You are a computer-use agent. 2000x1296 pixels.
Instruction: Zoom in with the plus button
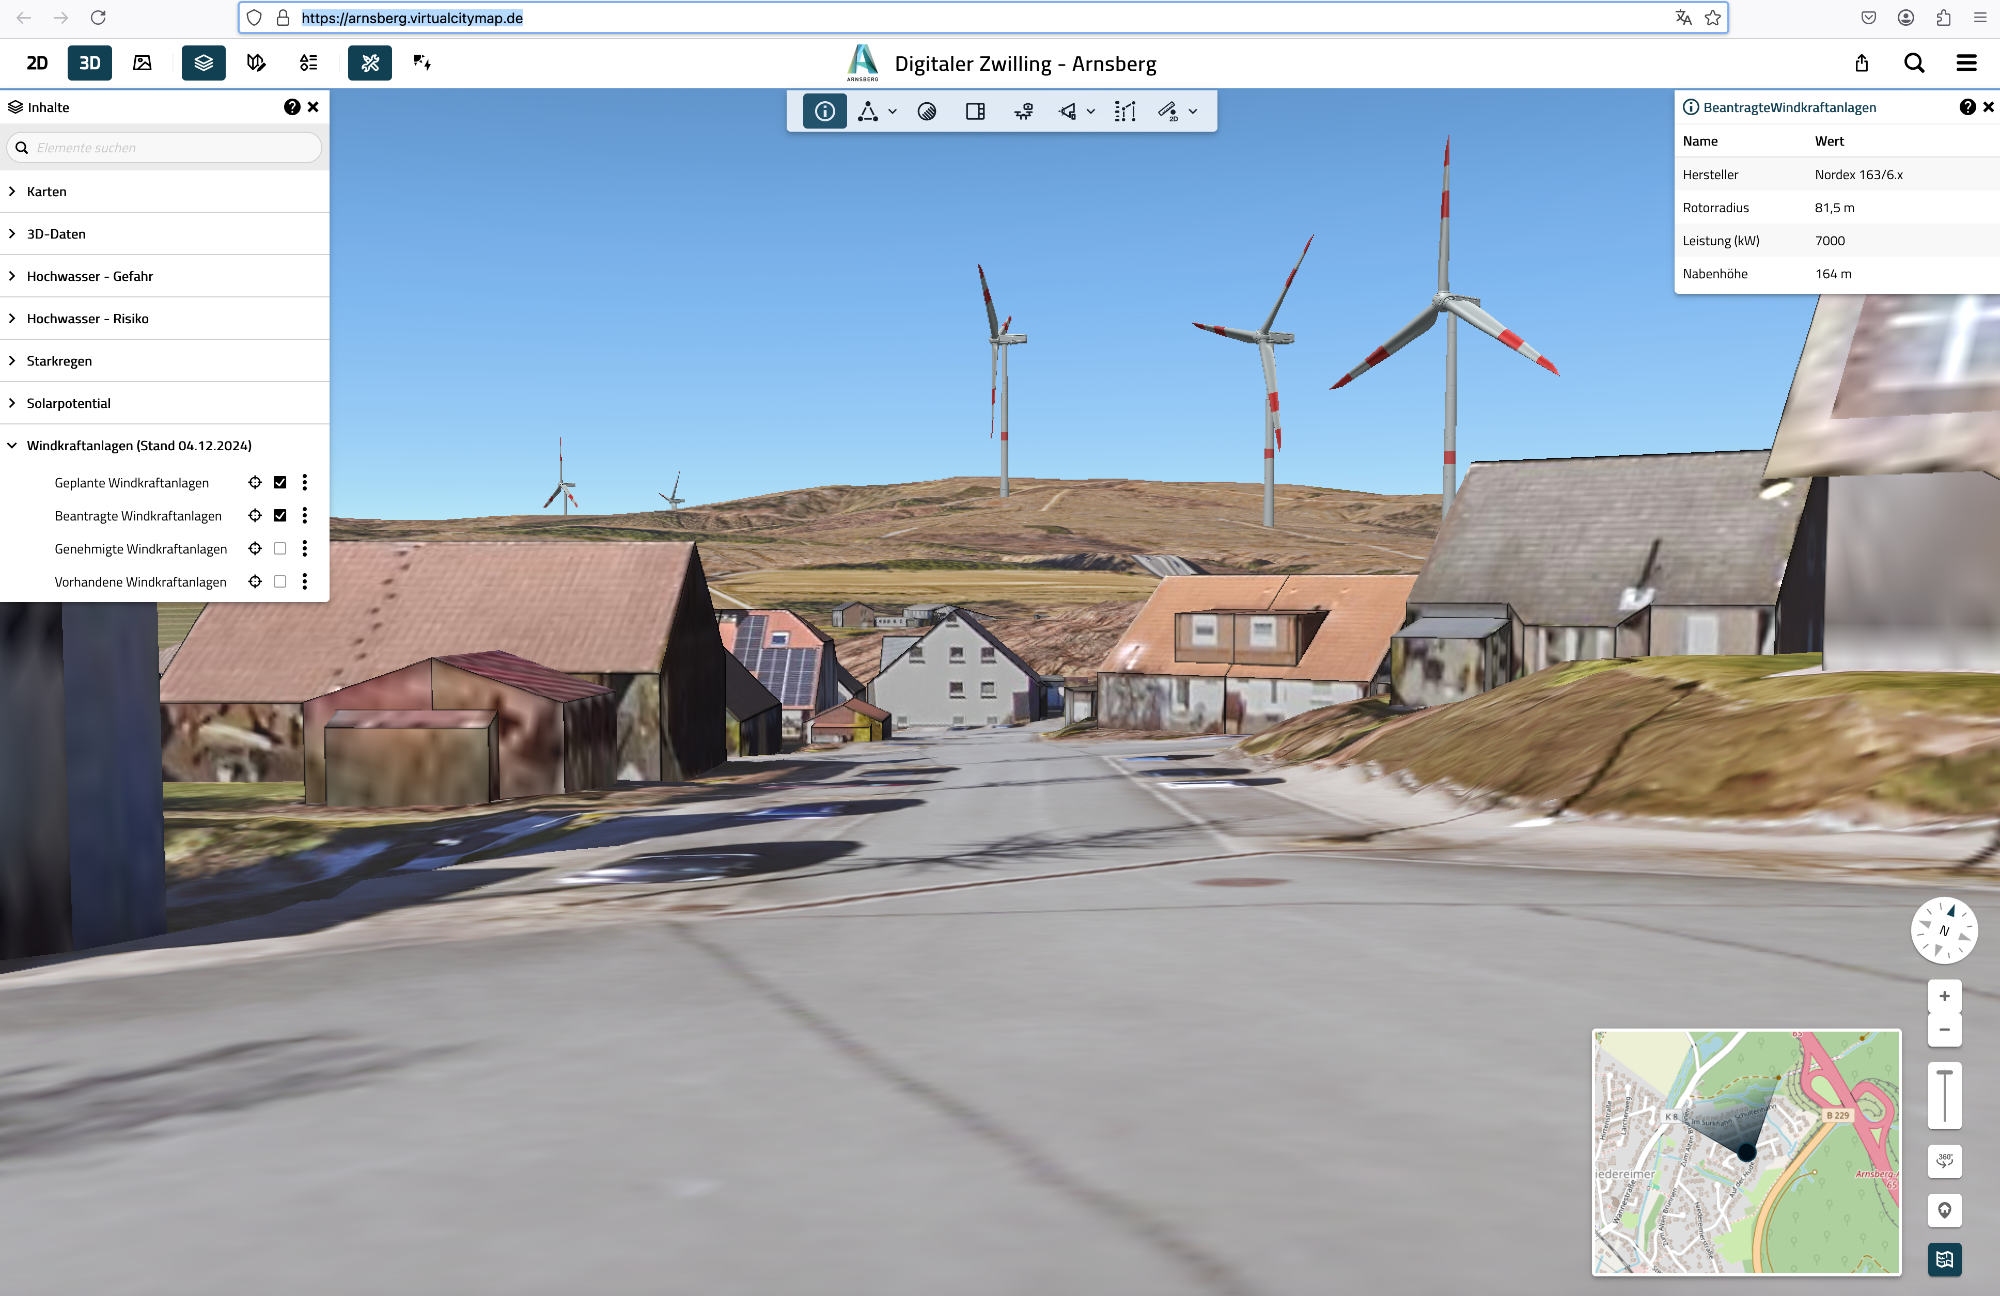pyautogui.click(x=1944, y=996)
